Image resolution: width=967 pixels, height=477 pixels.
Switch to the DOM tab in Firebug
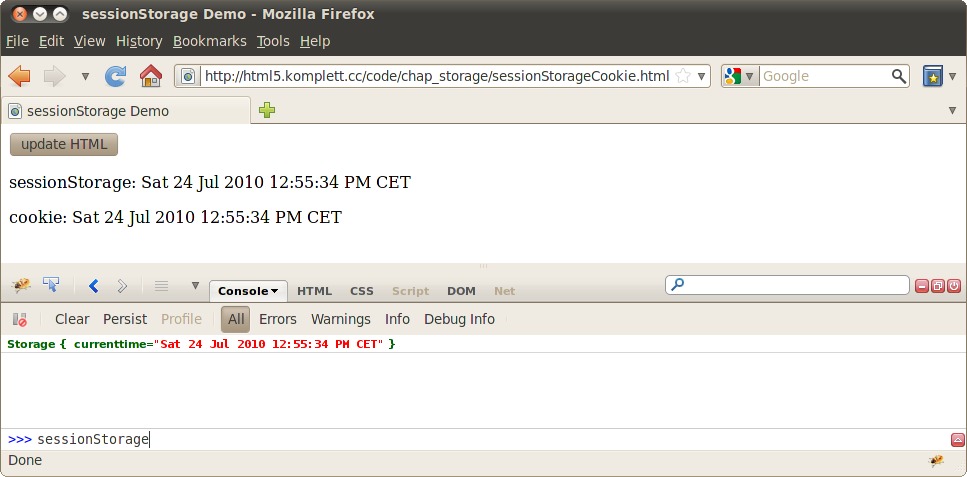[x=461, y=291]
